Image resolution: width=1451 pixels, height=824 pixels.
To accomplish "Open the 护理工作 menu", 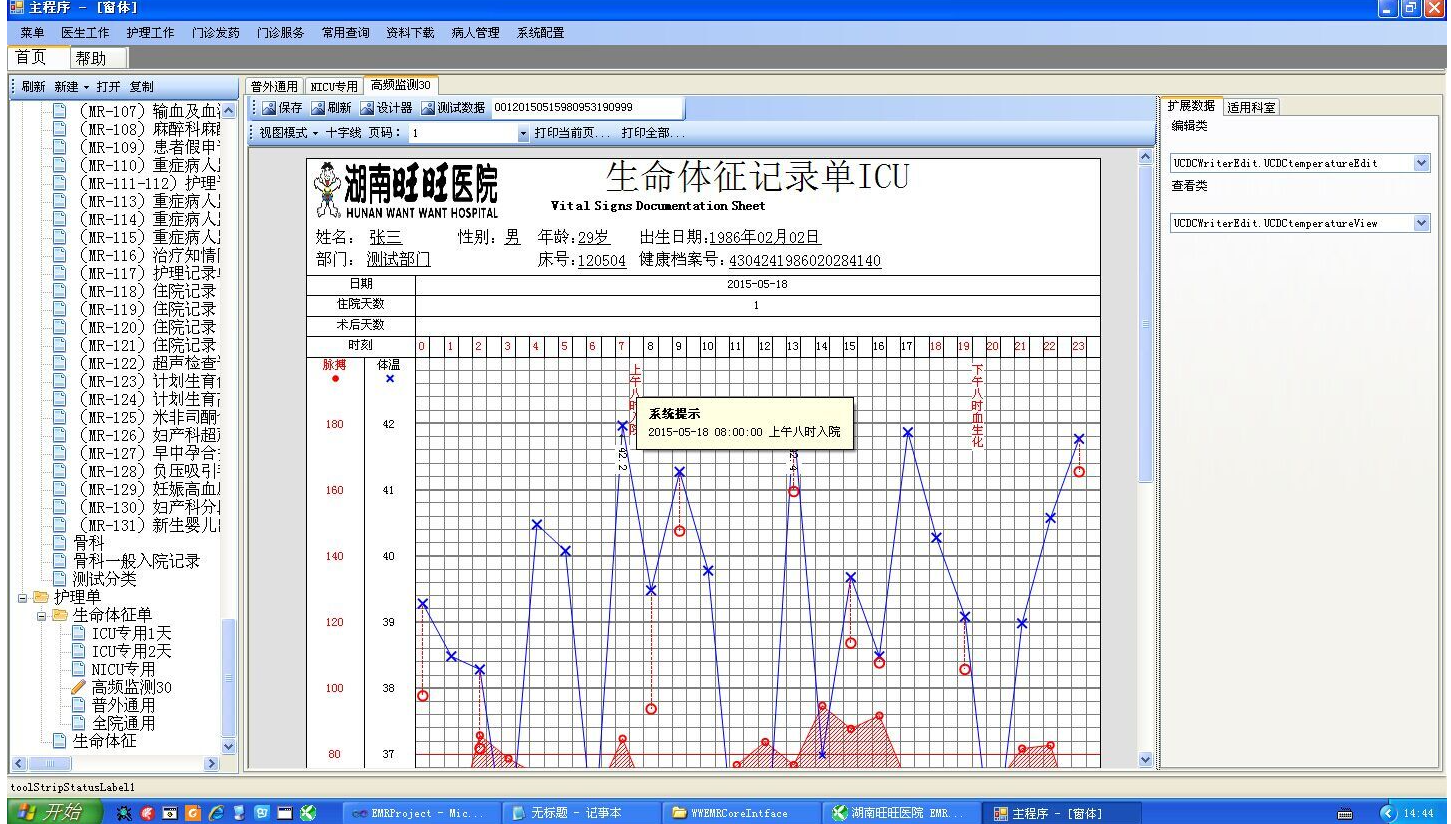I will point(151,33).
